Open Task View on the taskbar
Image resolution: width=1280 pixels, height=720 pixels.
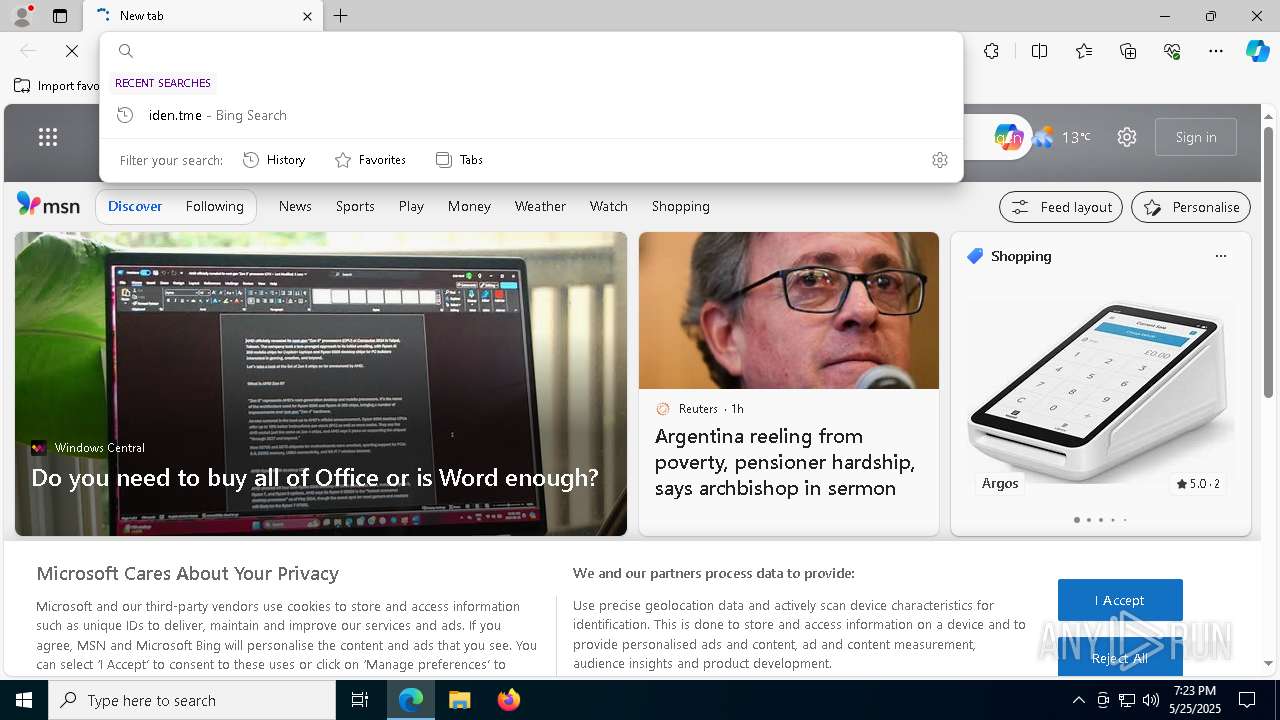coord(360,700)
